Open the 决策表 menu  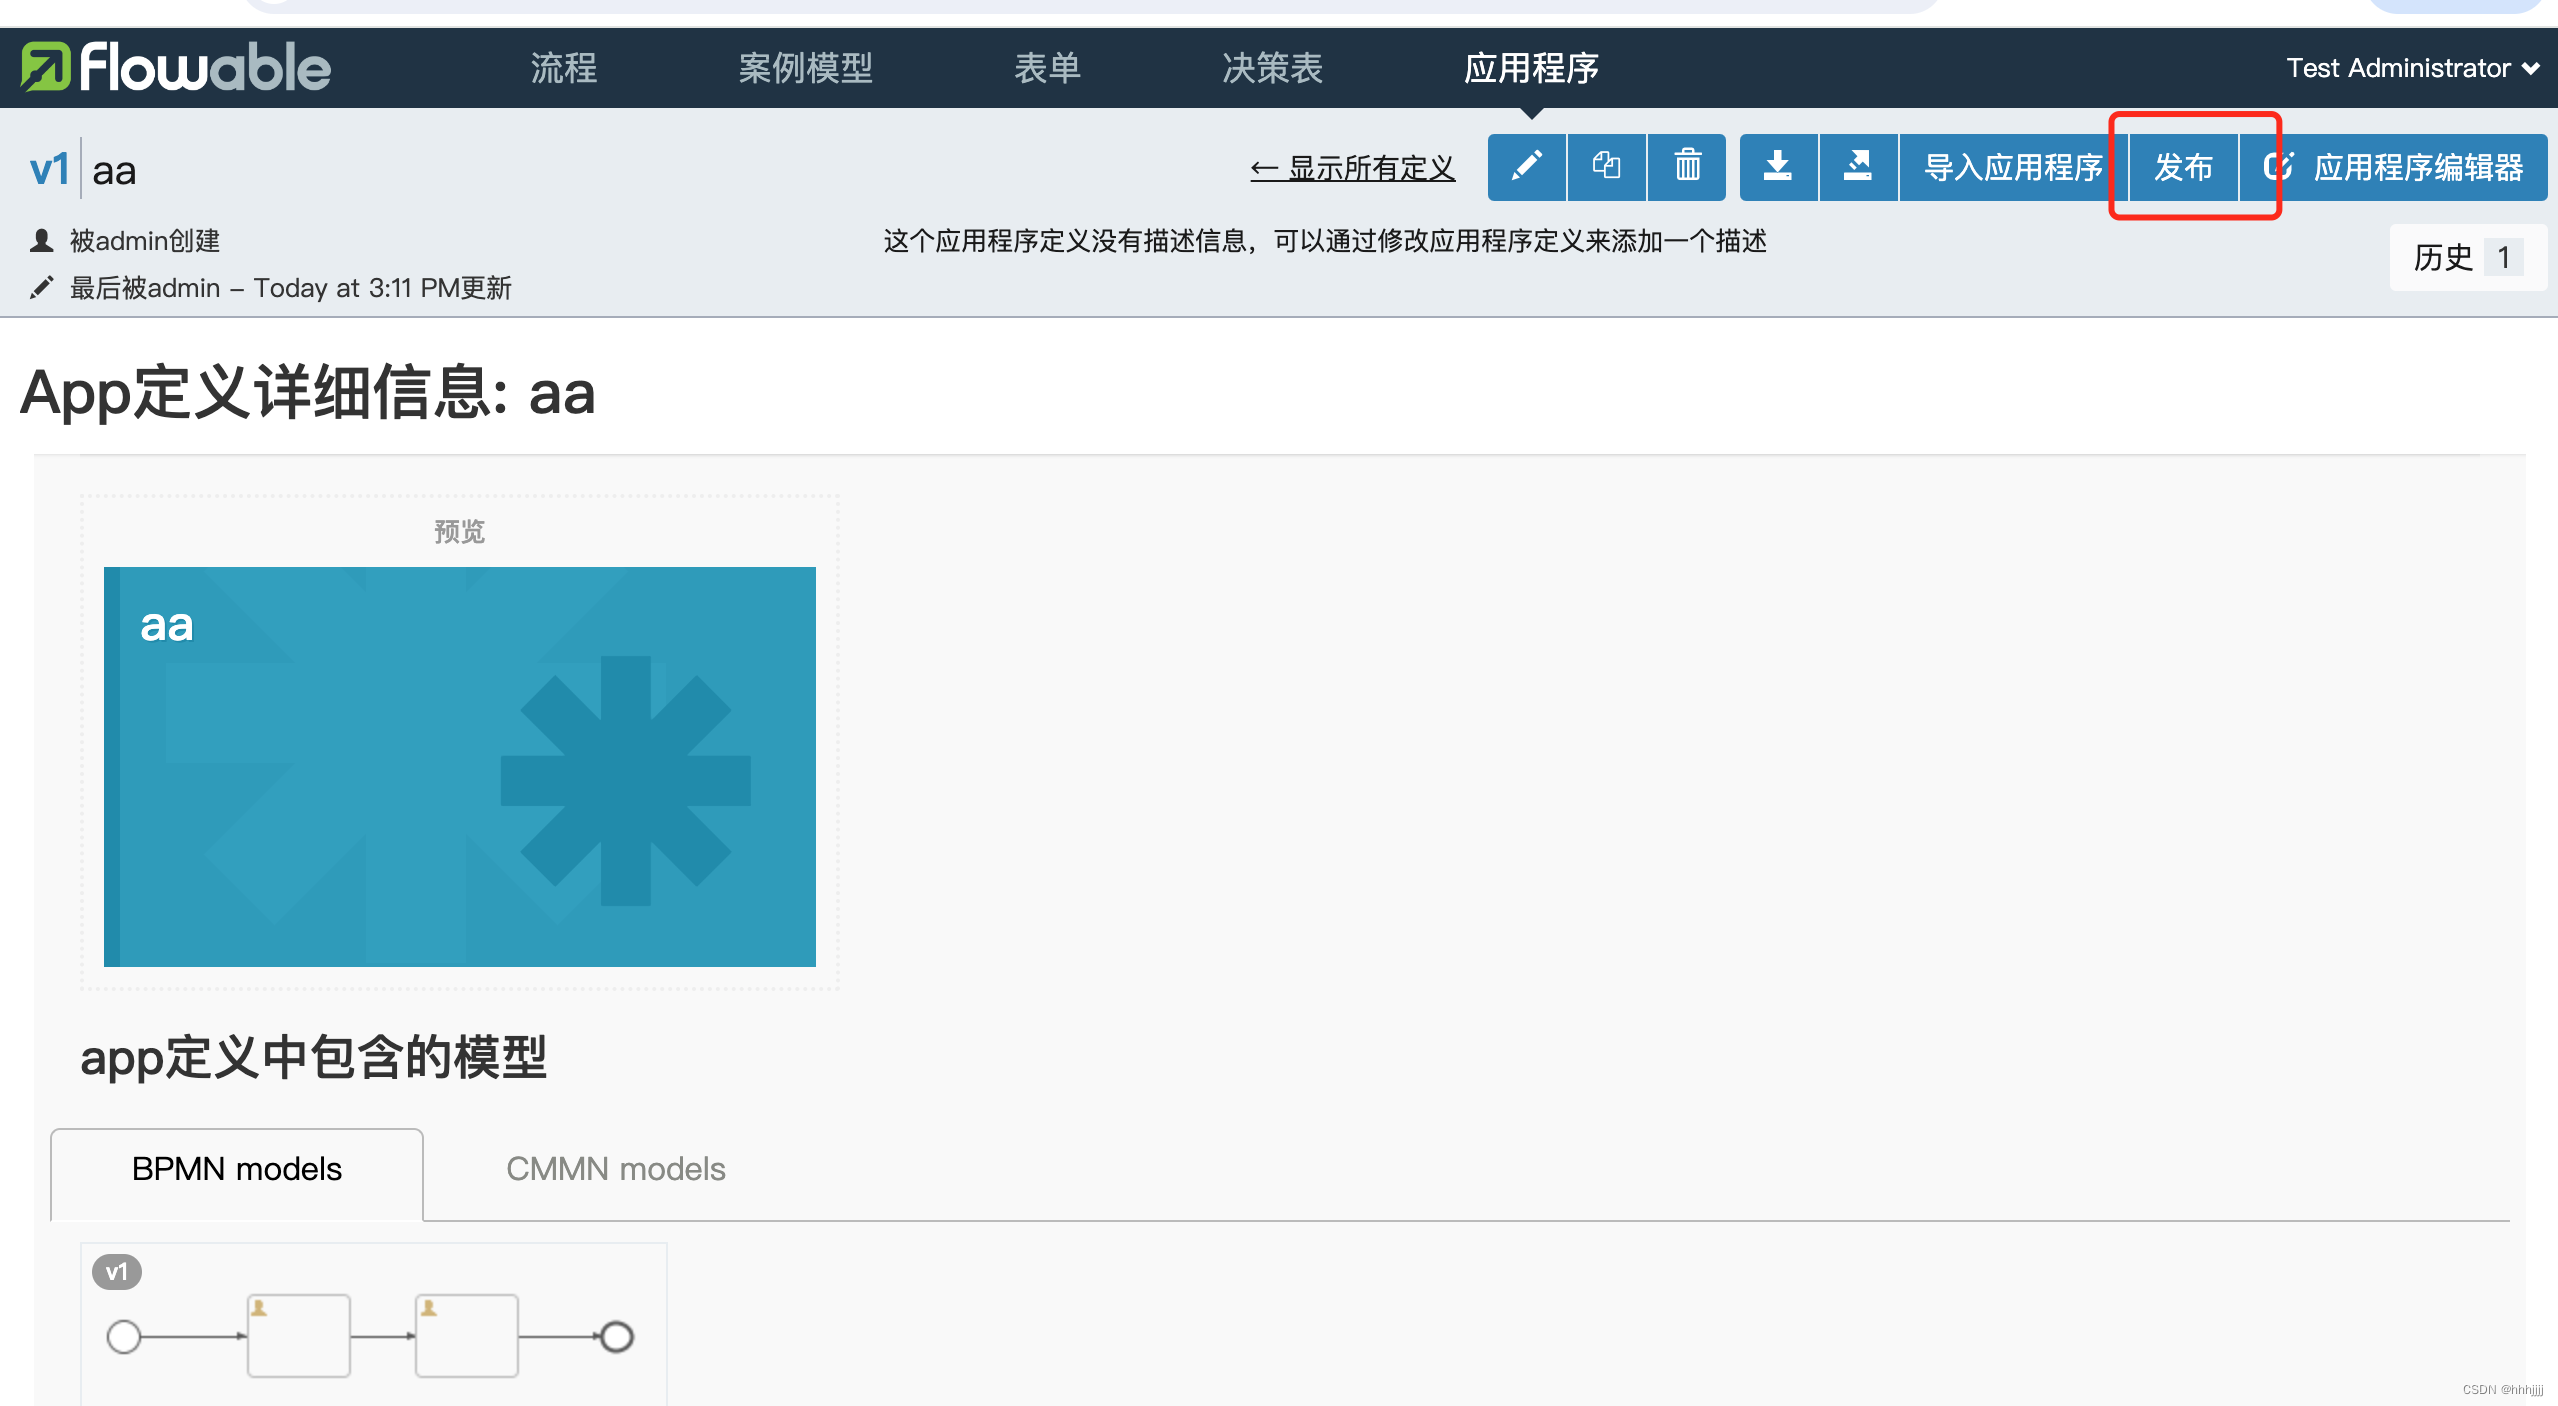tap(1273, 68)
